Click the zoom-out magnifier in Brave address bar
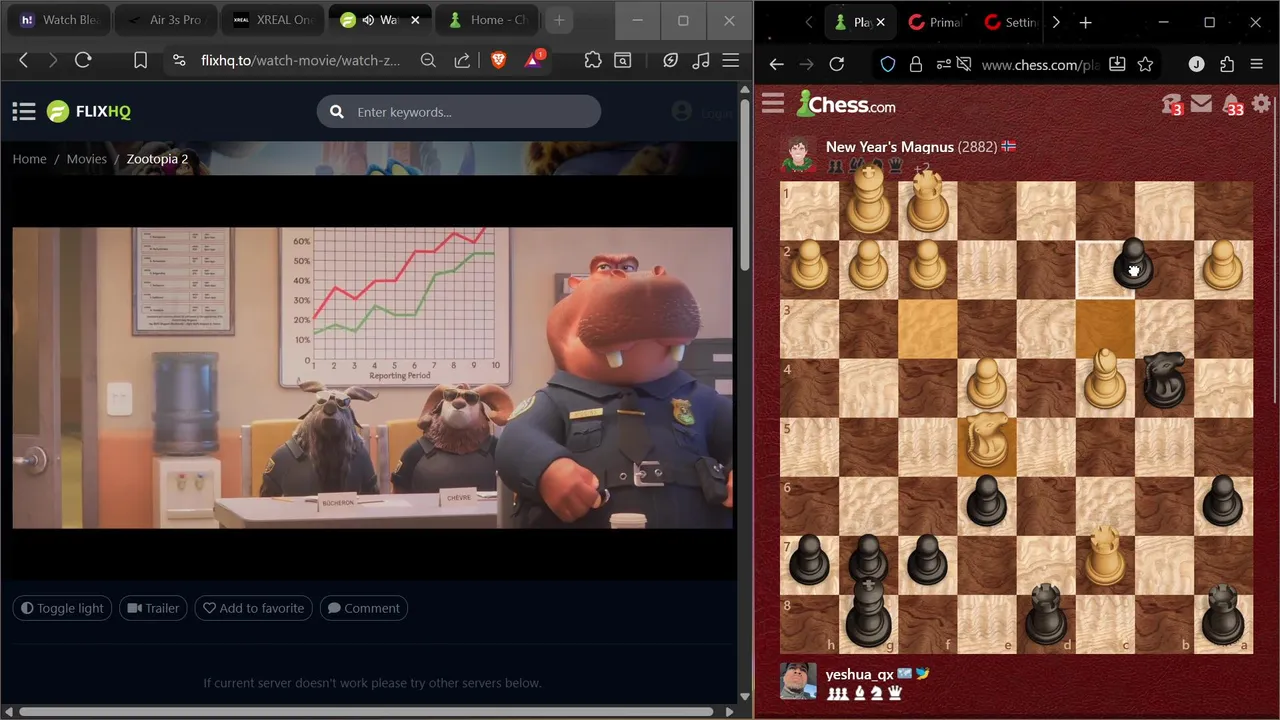This screenshot has height=720, width=1280. pos(428,61)
